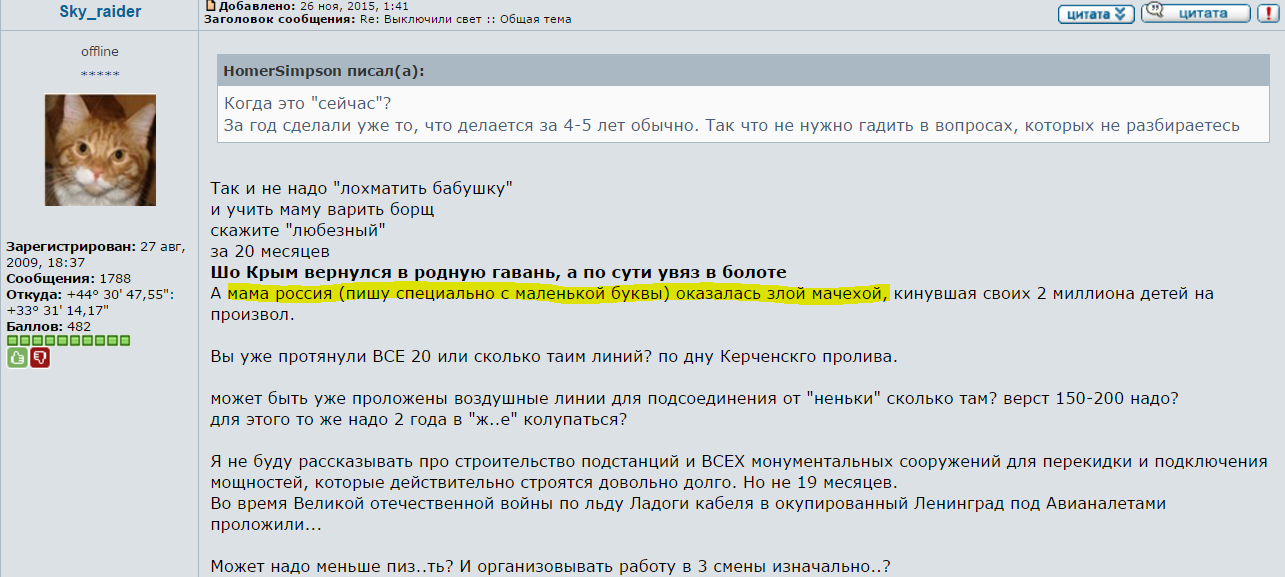Click the line "и учить маму варить борщ"

click(x=323, y=209)
